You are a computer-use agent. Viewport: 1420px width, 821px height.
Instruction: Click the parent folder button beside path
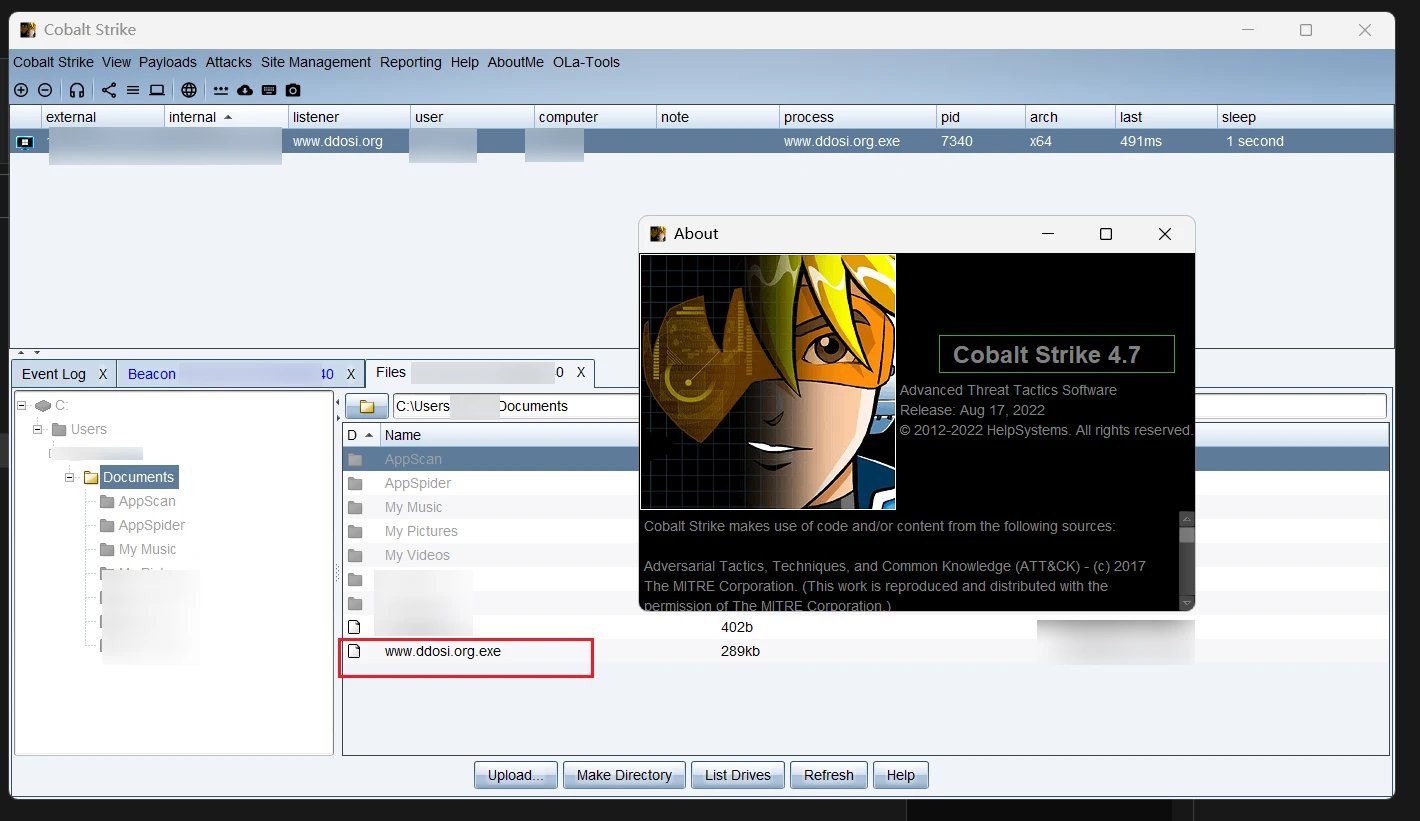point(367,406)
